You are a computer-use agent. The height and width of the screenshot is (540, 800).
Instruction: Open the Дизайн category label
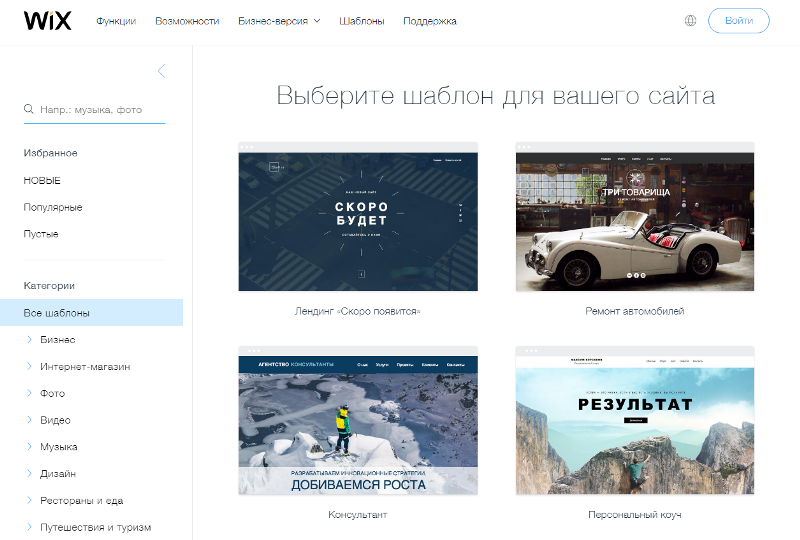click(x=58, y=474)
